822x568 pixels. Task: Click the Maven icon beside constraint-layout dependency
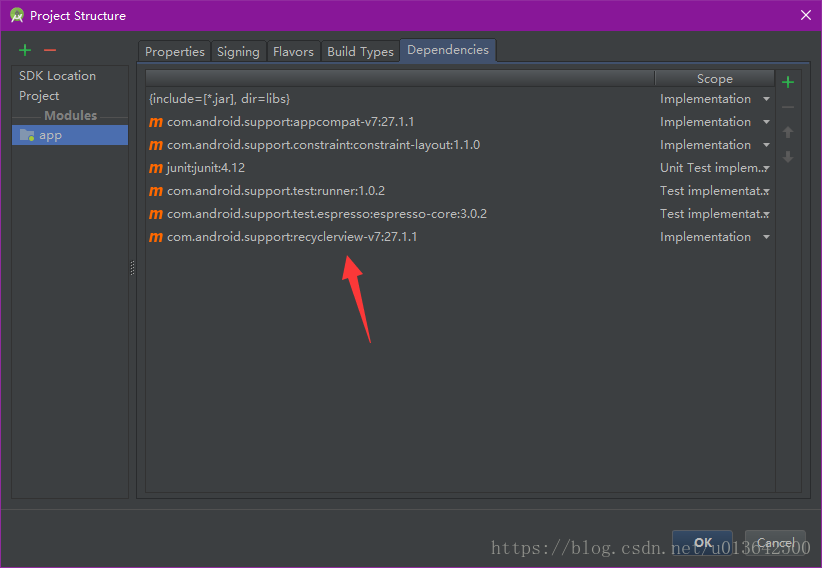[x=156, y=145]
